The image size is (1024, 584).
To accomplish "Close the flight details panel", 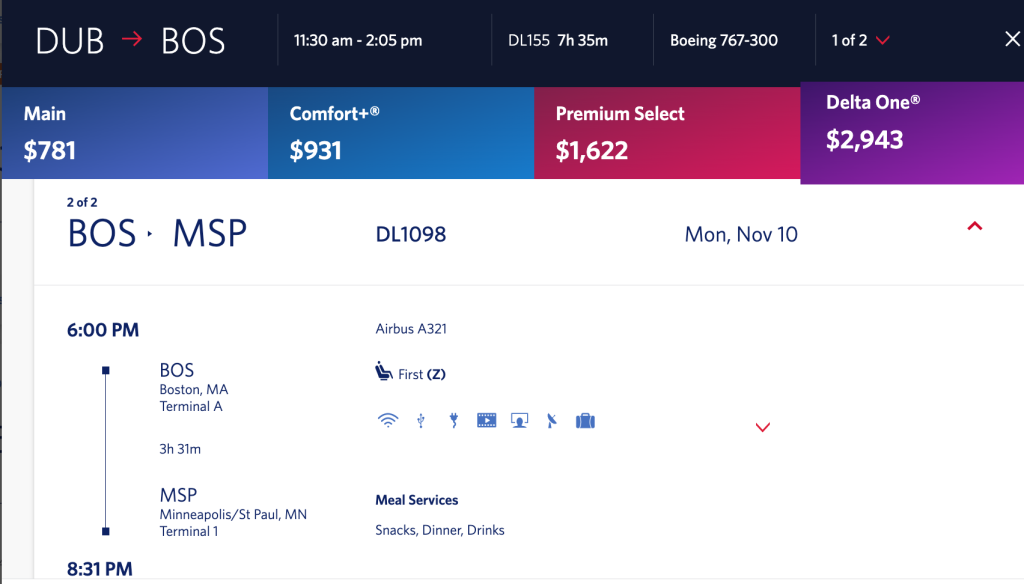I will pos(1012,39).
